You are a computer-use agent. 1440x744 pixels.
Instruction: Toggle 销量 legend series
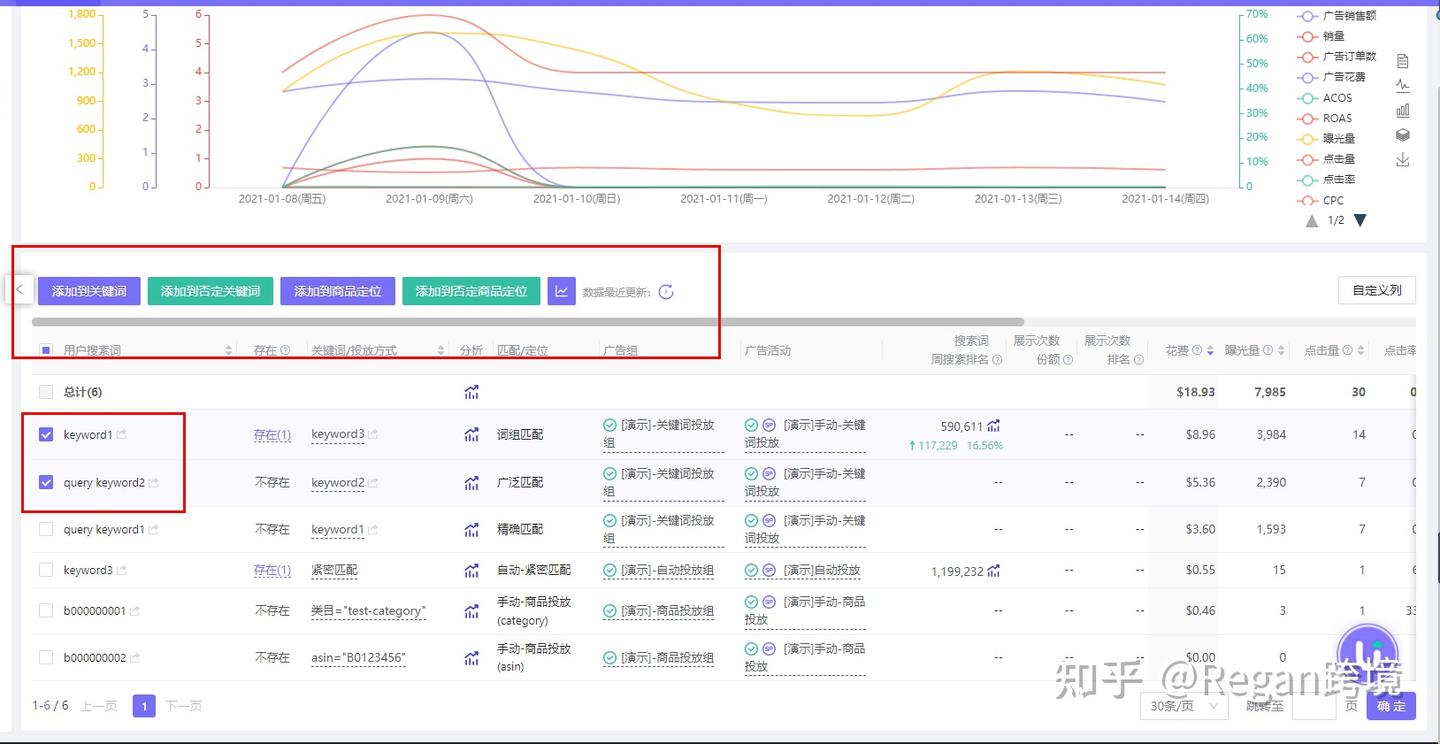tap(1321, 37)
